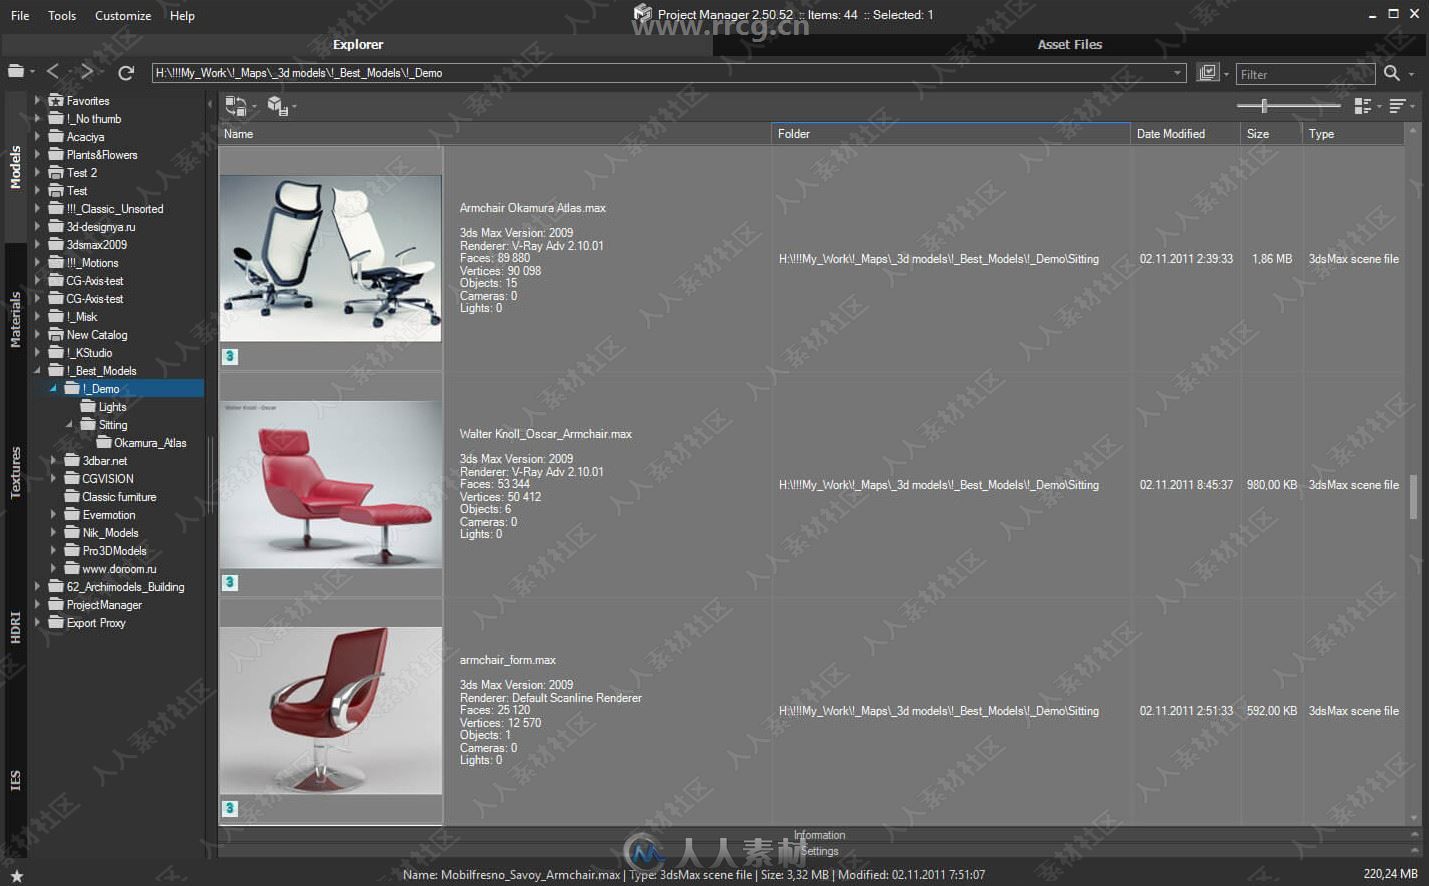
Task: Open the path history dropdown arrow
Action: coord(1177,73)
